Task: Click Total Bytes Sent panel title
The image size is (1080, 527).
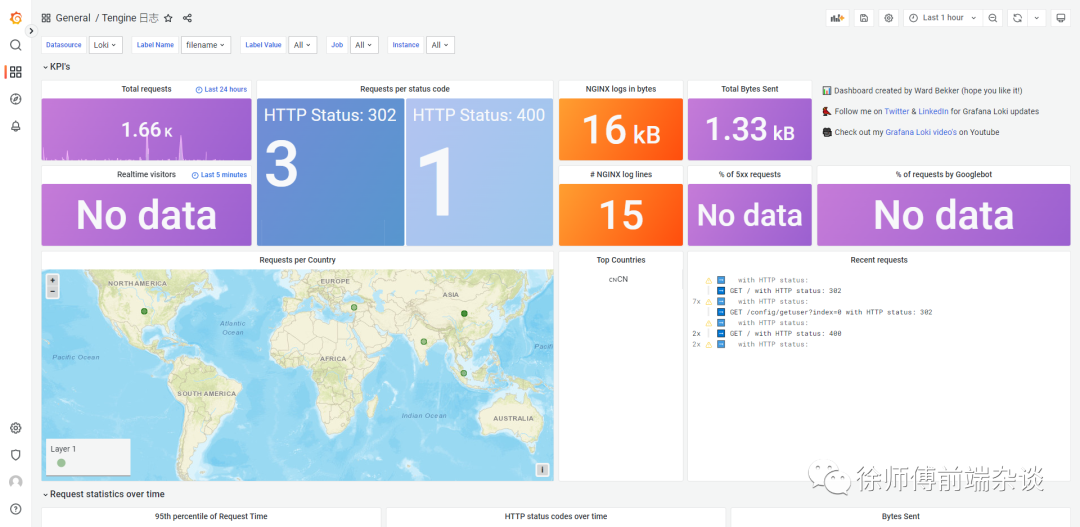Action: 749,89
